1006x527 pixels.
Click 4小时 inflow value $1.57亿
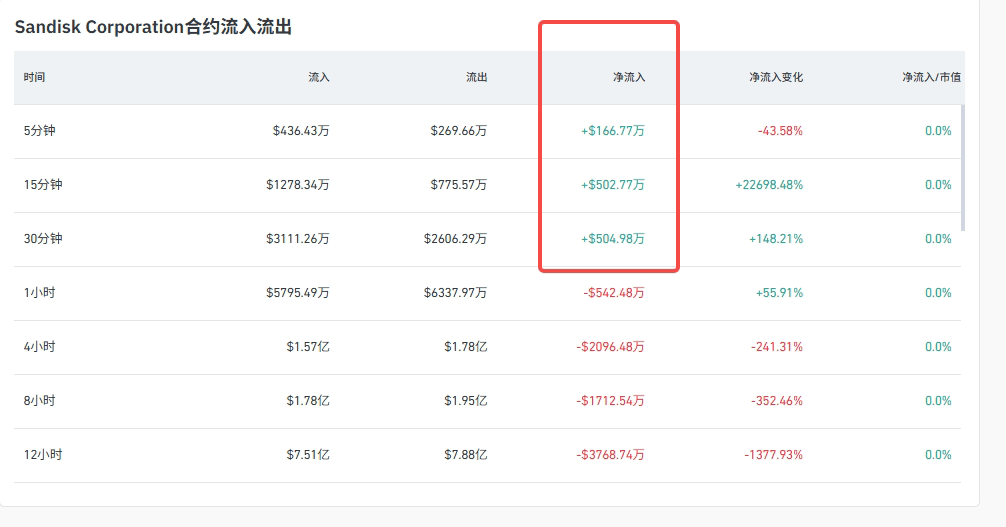point(308,347)
